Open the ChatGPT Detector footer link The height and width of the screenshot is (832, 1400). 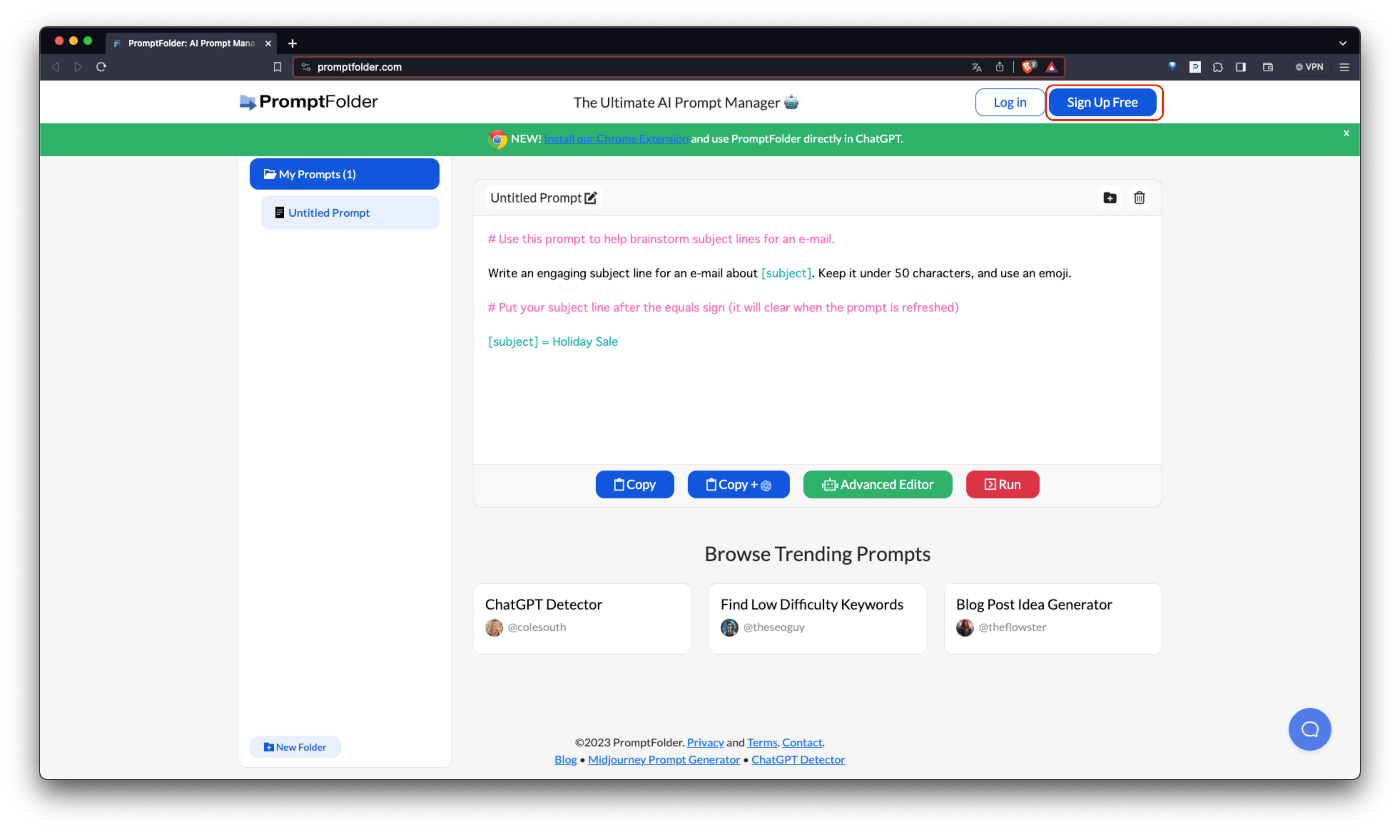798,760
